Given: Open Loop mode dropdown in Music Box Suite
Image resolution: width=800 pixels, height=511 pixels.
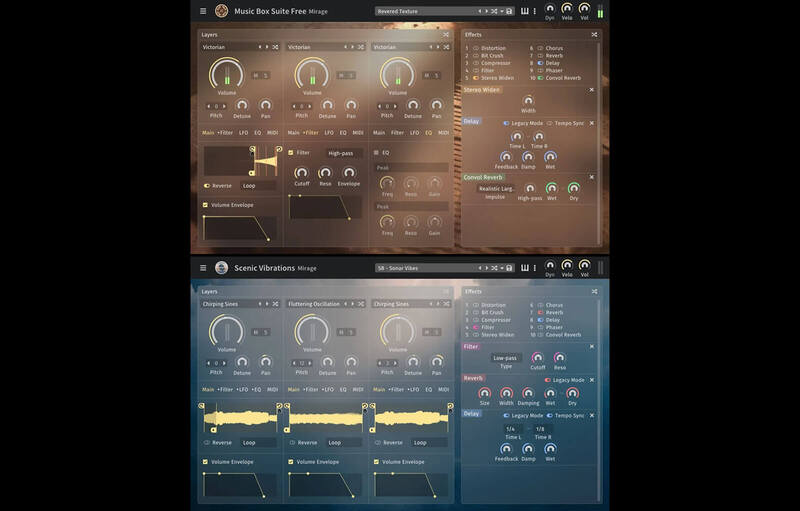Looking at the screenshot, I should click(x=258, y=186).
